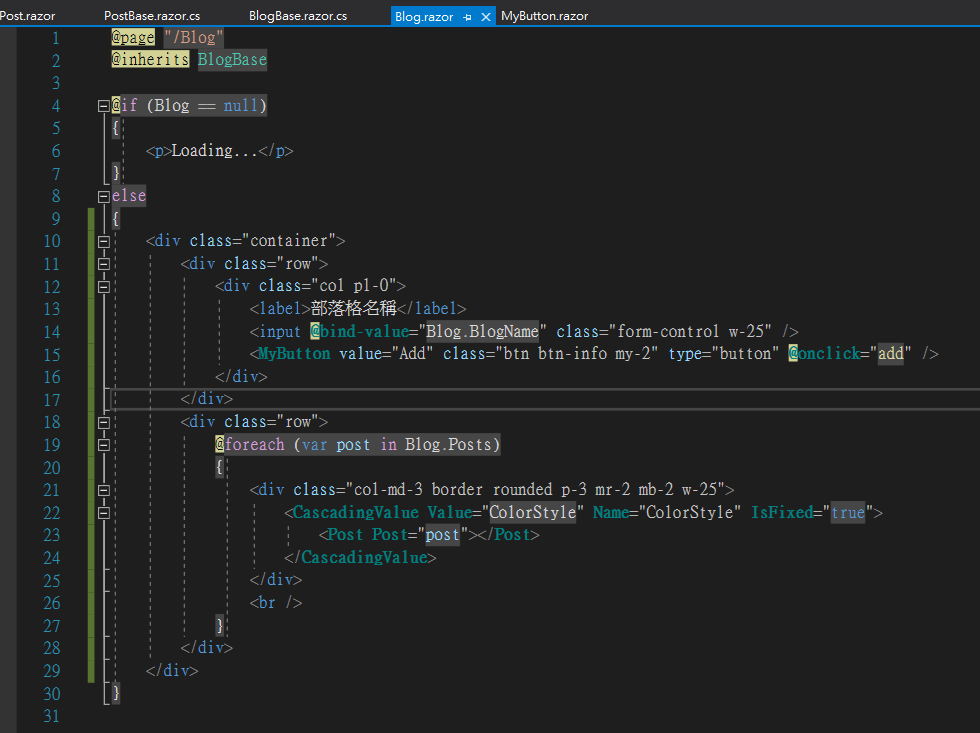
Task: Click the @bind-value attribute on line 14
Action: point(359,331)
